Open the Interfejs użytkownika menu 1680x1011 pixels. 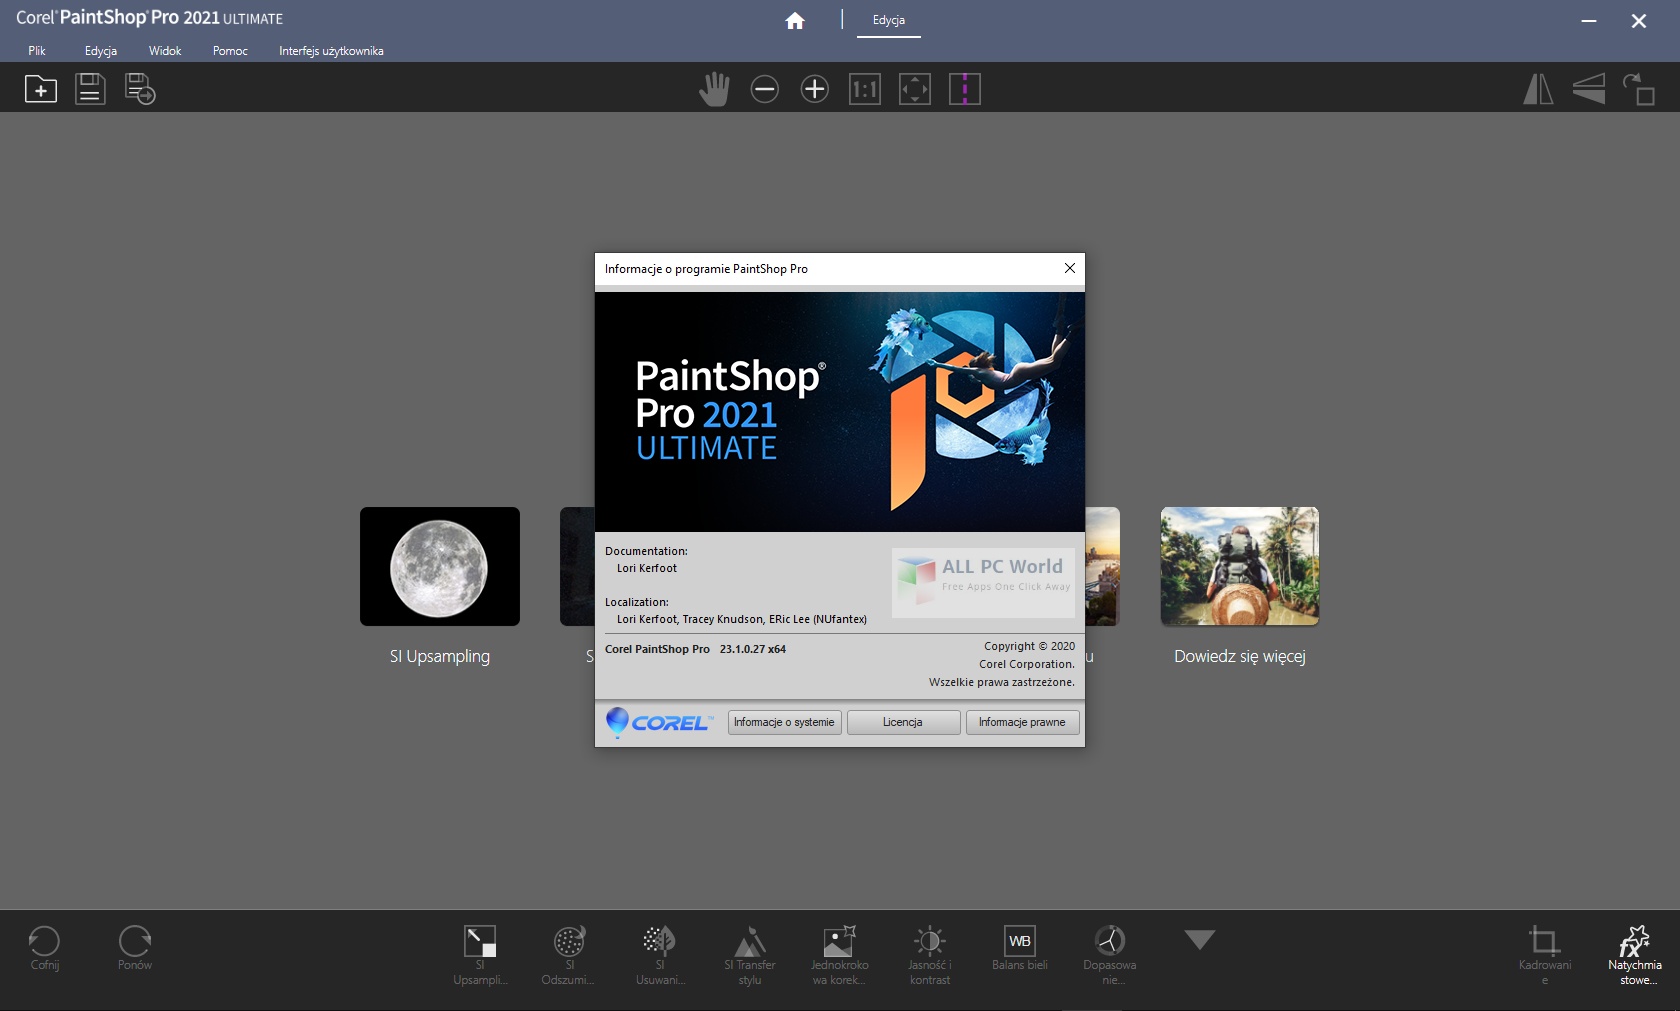(331, 51)
